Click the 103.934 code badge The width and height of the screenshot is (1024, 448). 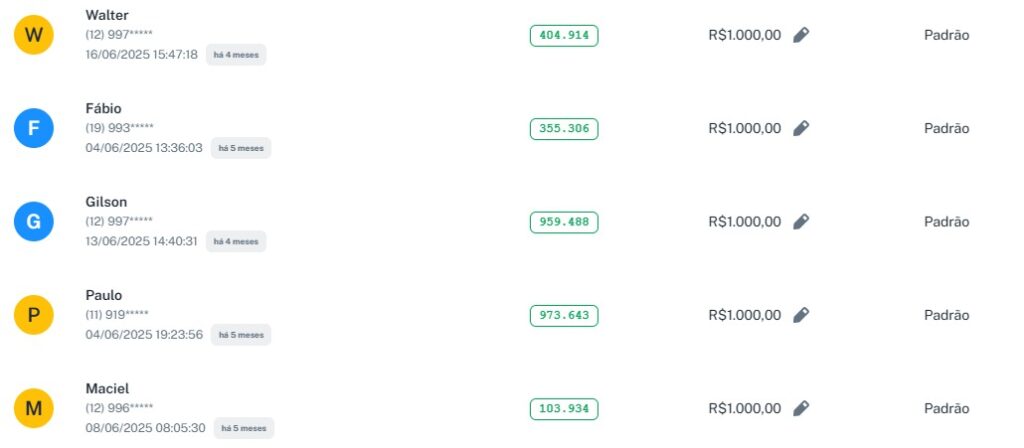pyautogui.click(x=564, y=408)
